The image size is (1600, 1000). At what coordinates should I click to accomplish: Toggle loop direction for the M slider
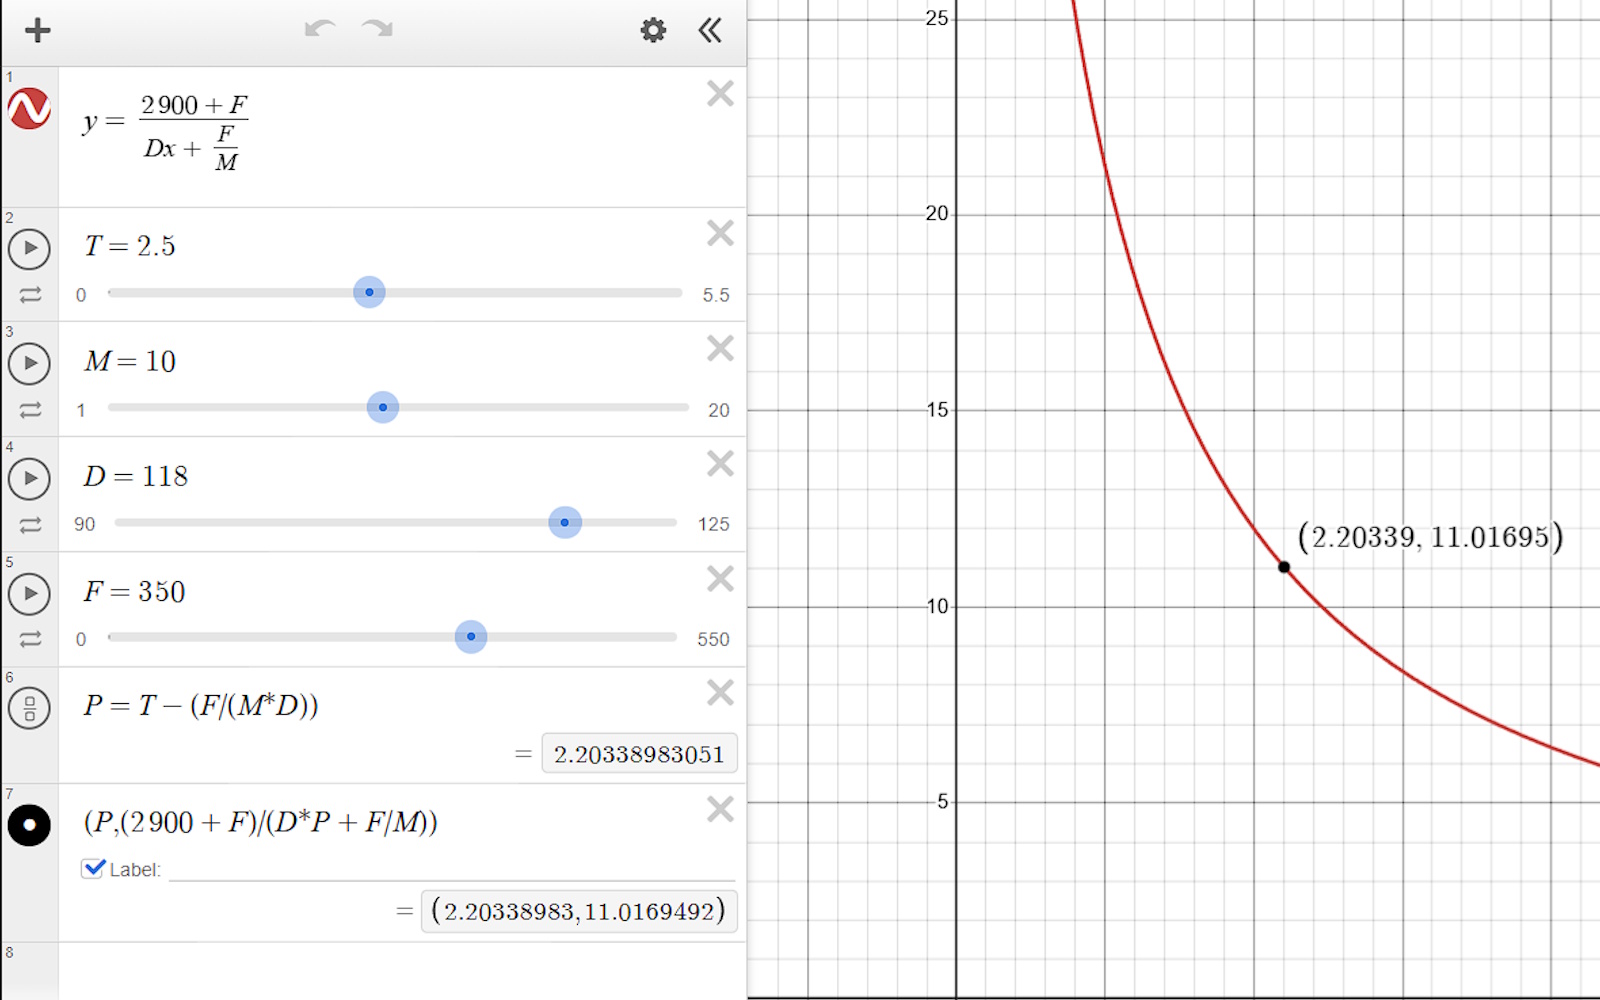click(29, 409)
